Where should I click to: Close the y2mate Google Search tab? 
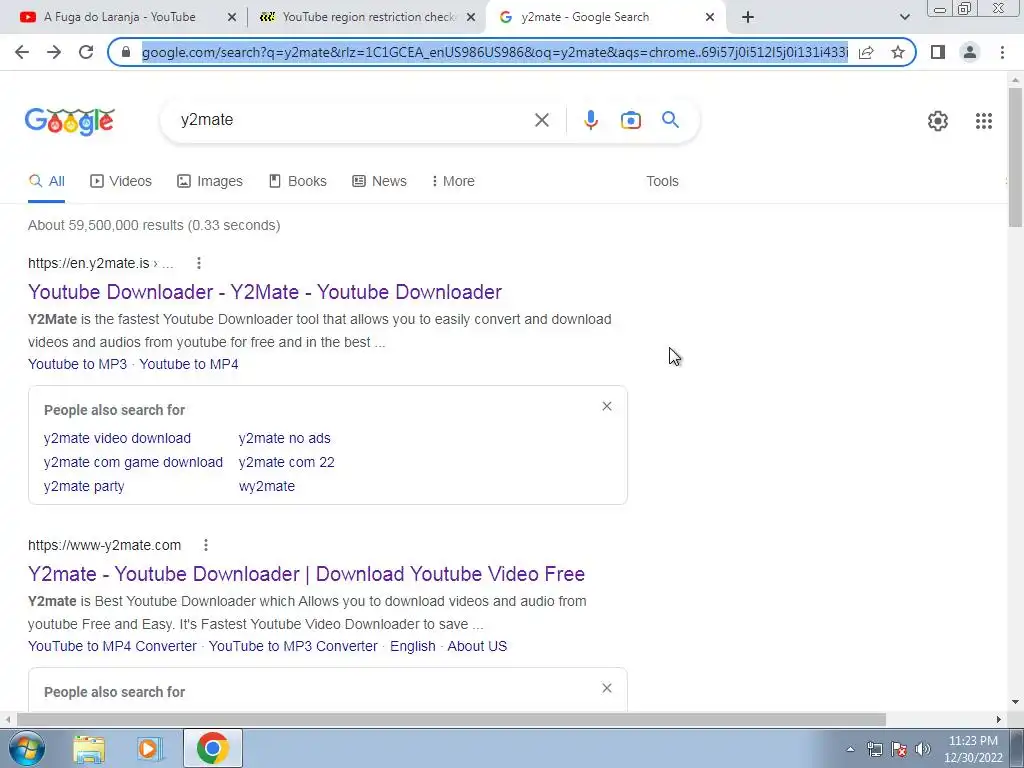click(710, 18)
